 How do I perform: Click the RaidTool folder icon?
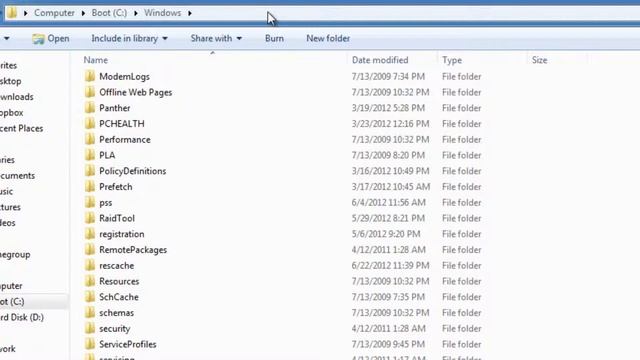click(x=90, y=218)
